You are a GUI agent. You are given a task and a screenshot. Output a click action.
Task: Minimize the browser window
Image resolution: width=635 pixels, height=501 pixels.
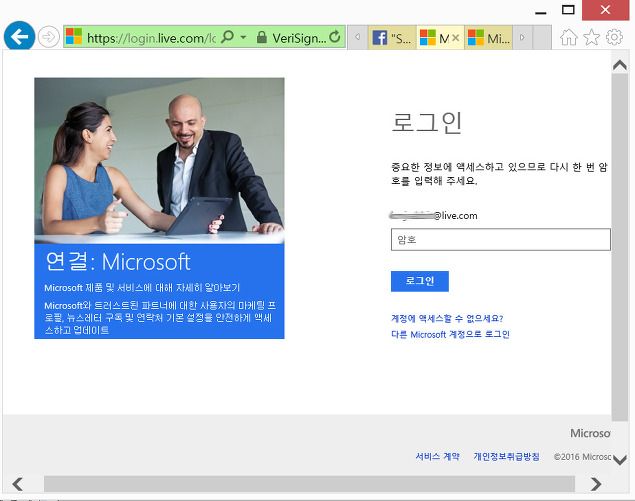point(541,12)
